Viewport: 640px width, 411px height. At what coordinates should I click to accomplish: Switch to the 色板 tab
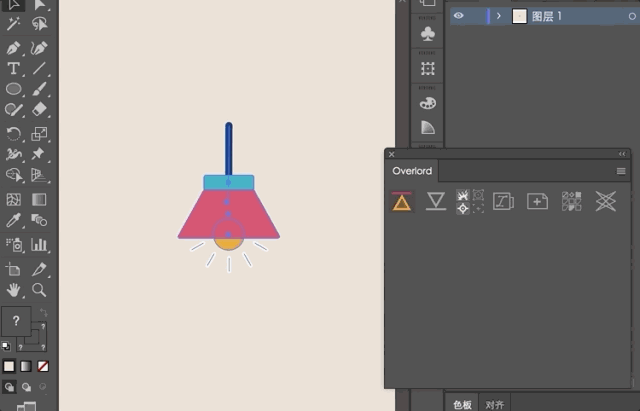[462, 404]
